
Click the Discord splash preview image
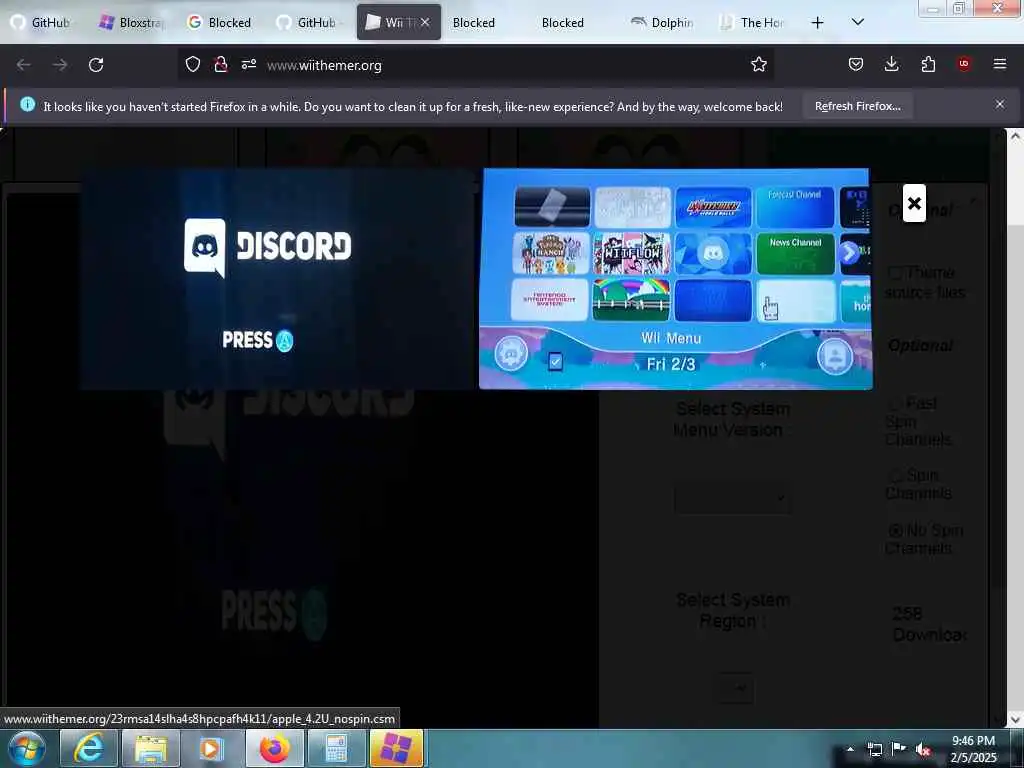[279, 279]
